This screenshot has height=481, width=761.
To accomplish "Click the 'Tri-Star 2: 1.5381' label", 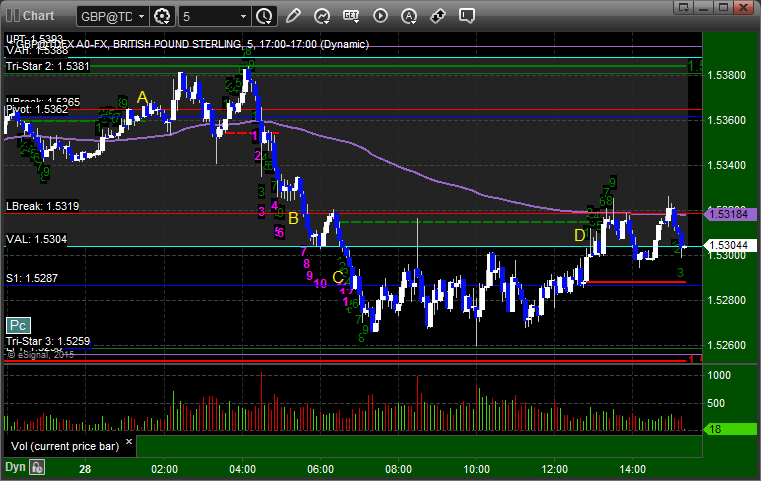I will pyautogui.click(x=48, y=66).
